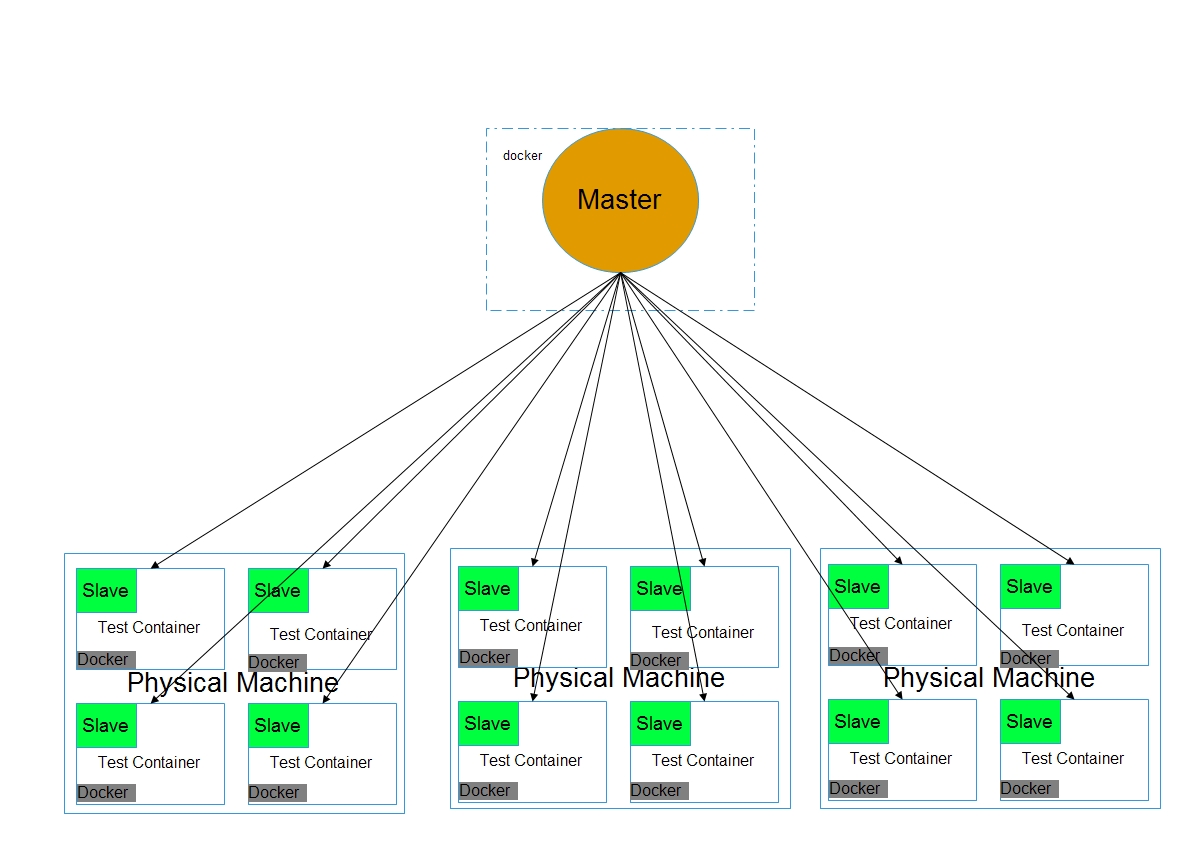Select "Test Container" text in middle machine's lower-right container
This screenshot has height=841, width=1189.
(x=703, y=760)
